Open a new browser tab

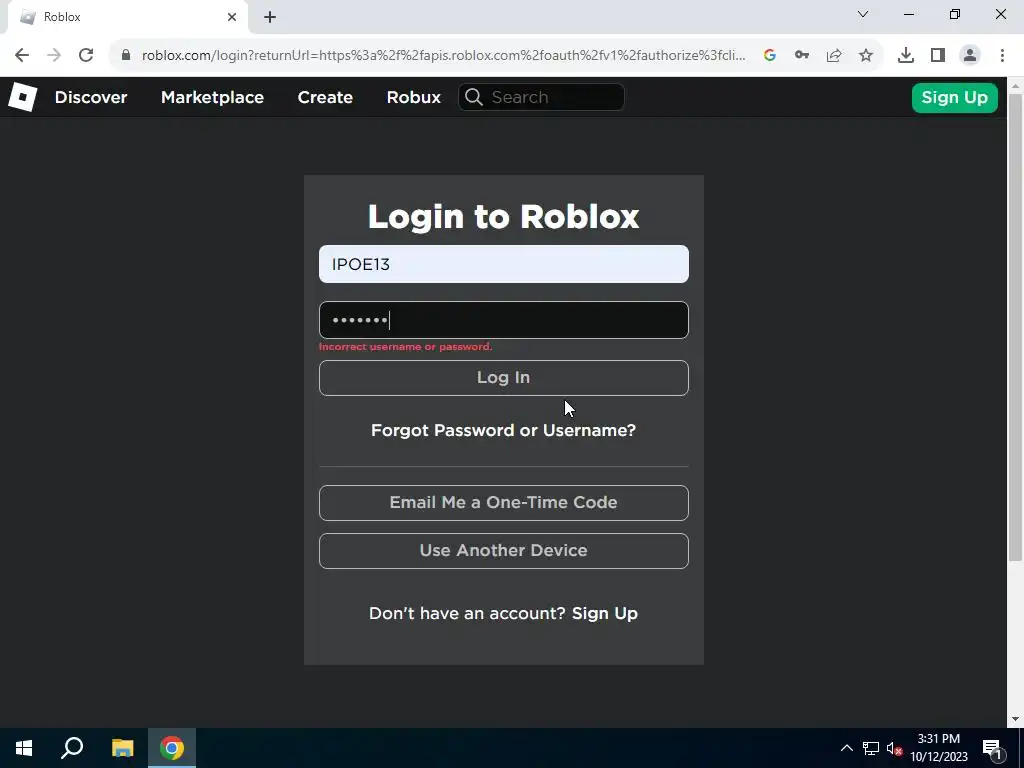270,17
